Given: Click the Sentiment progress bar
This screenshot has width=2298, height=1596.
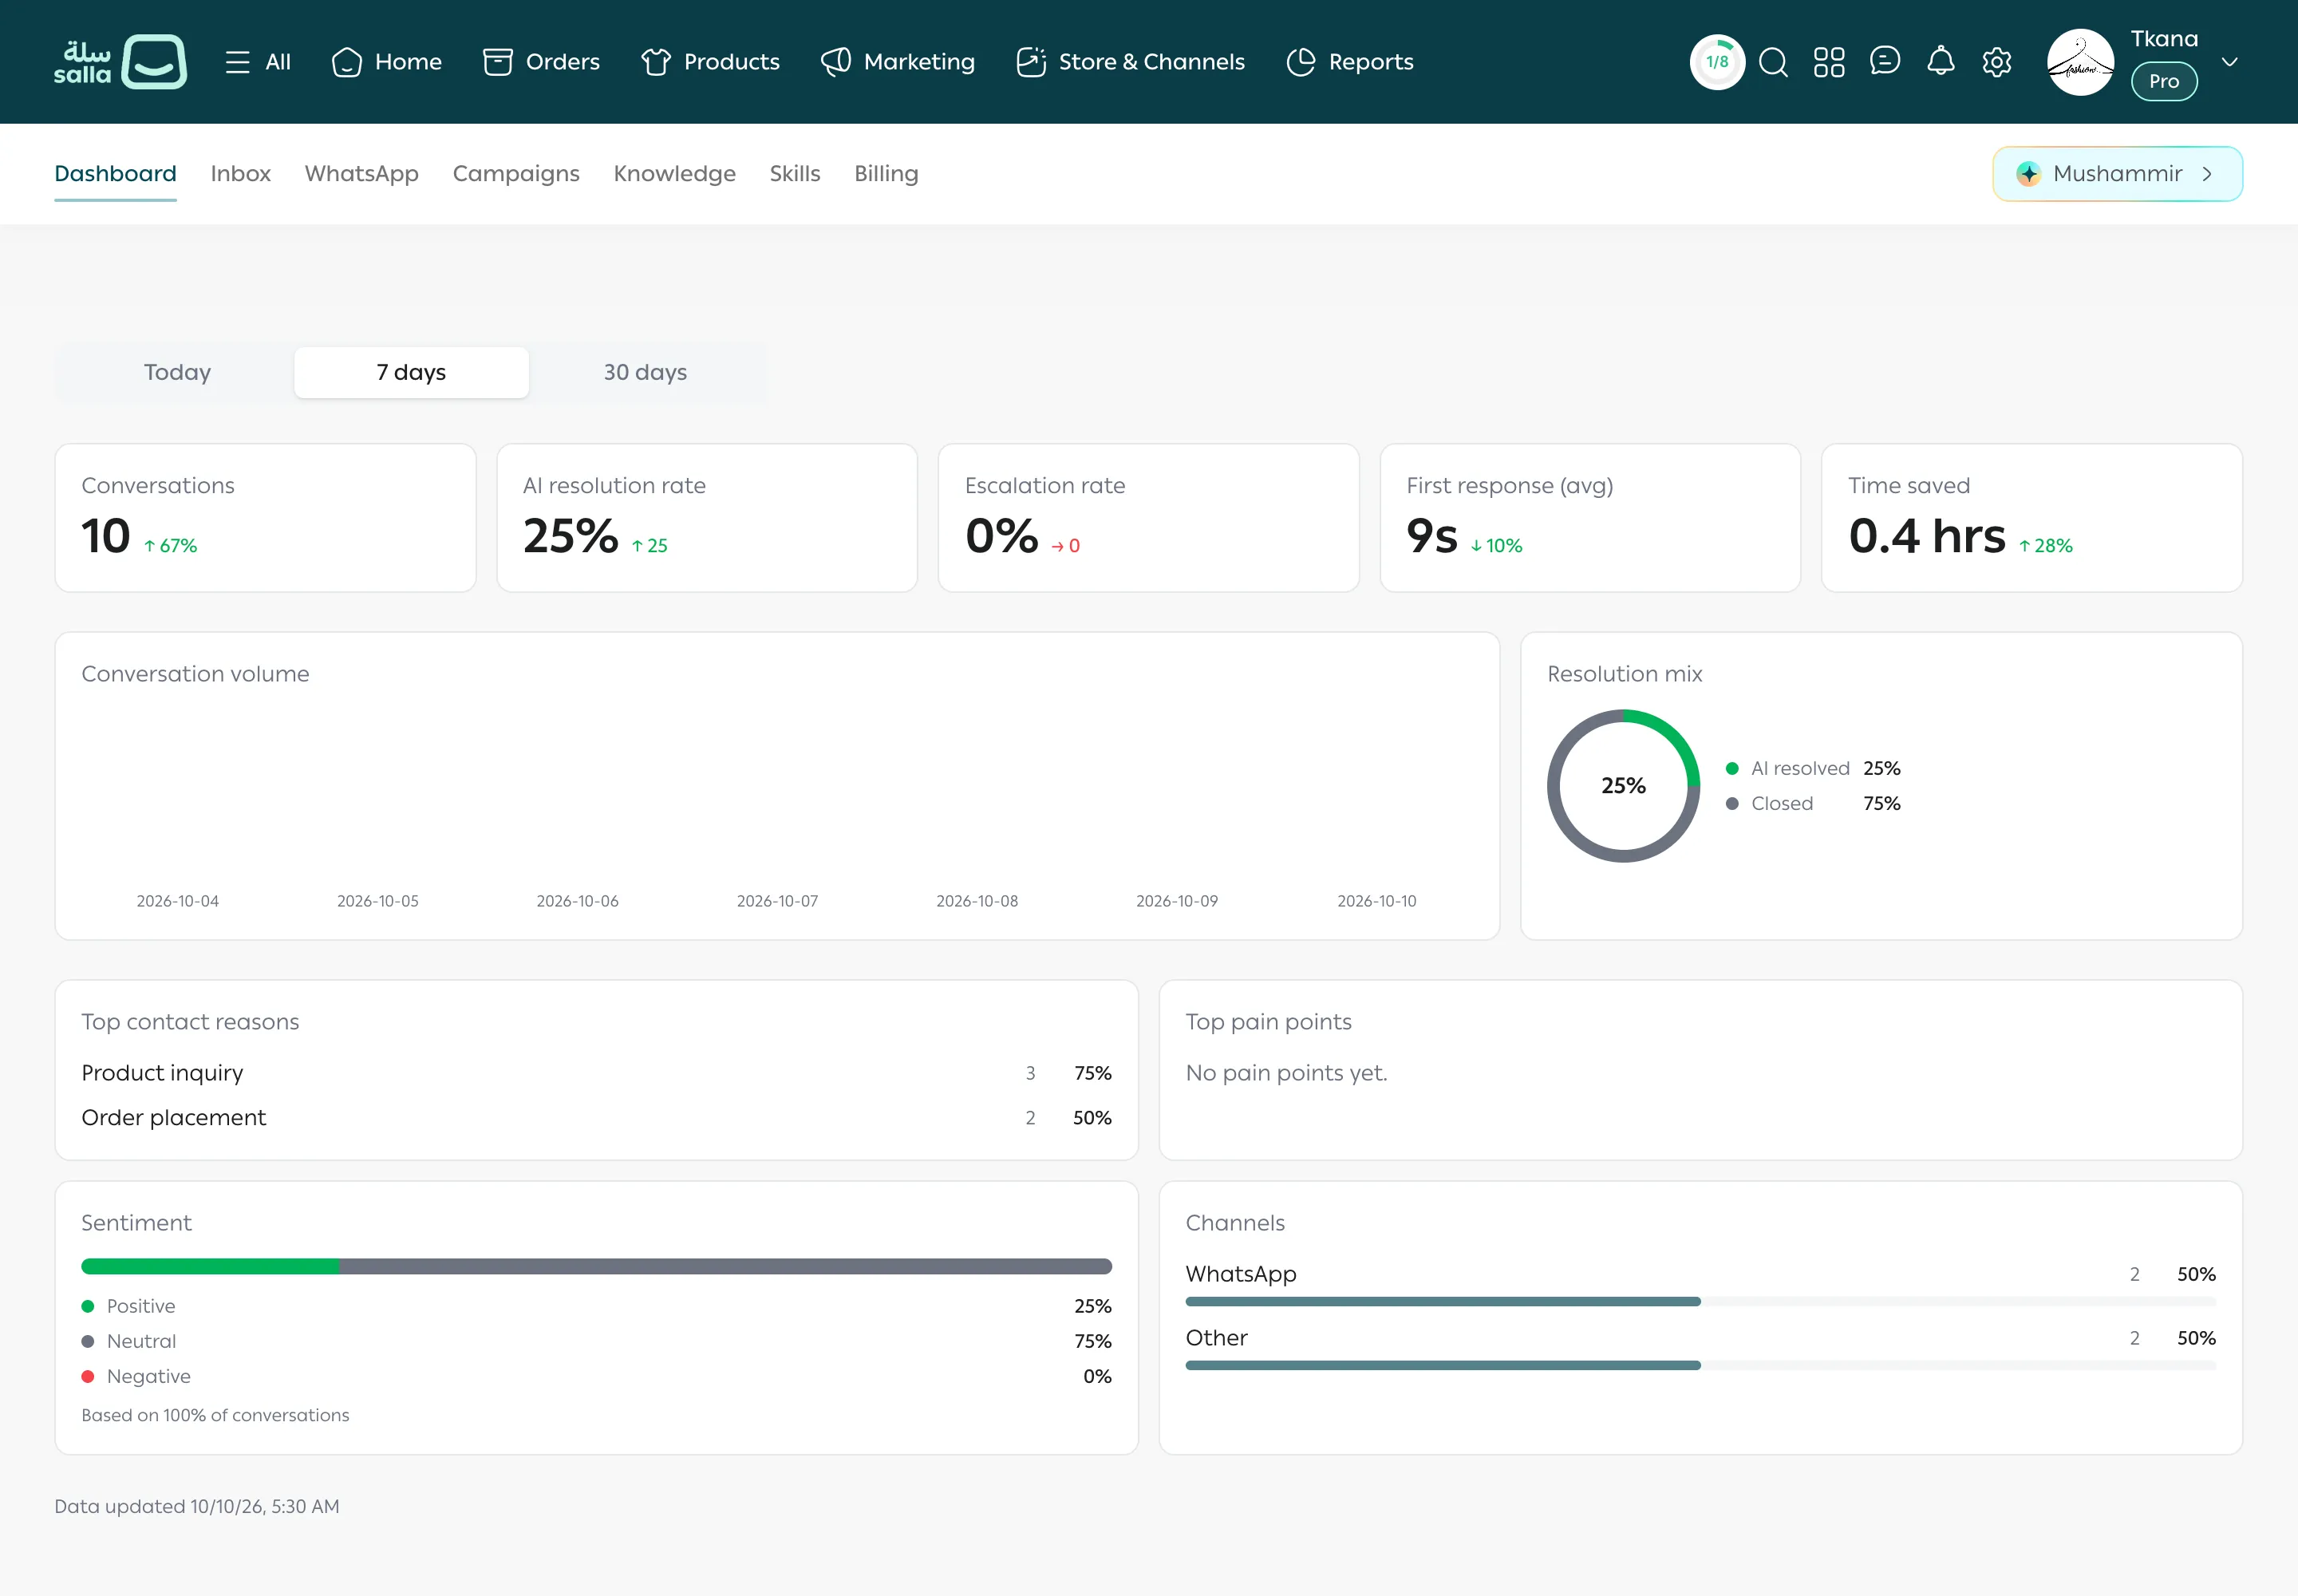Looking at the screenshot, I should tap(596, 1266).
